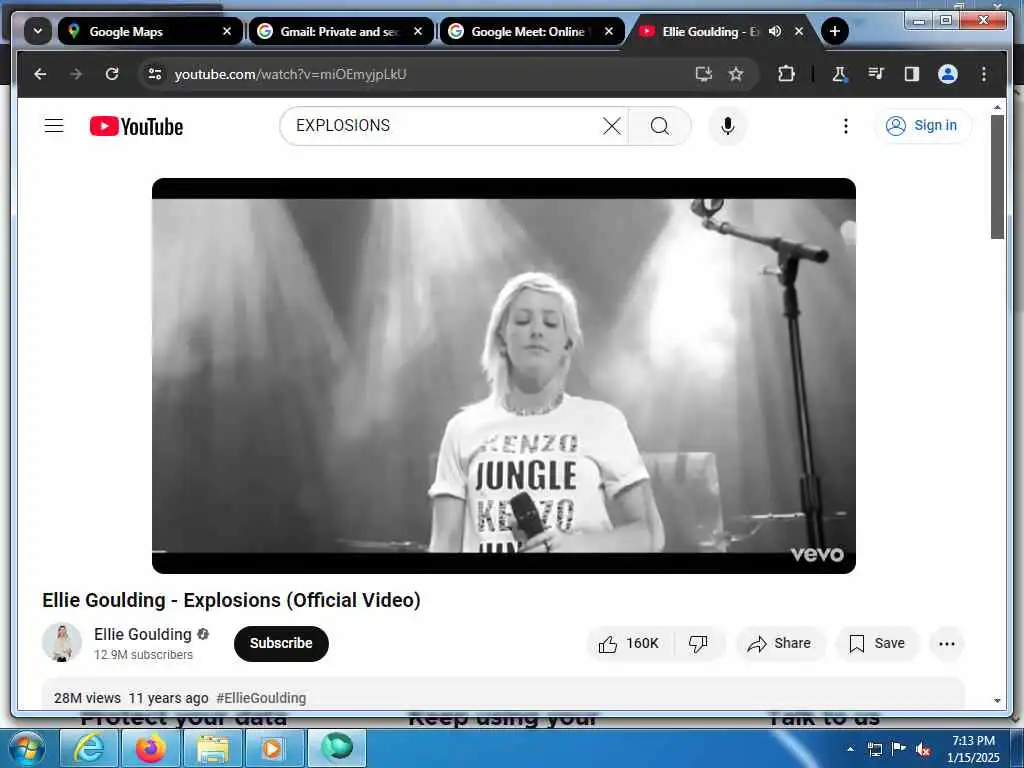
Task: Open the Chrome profile avatar
Action: (x=948, y=74)
